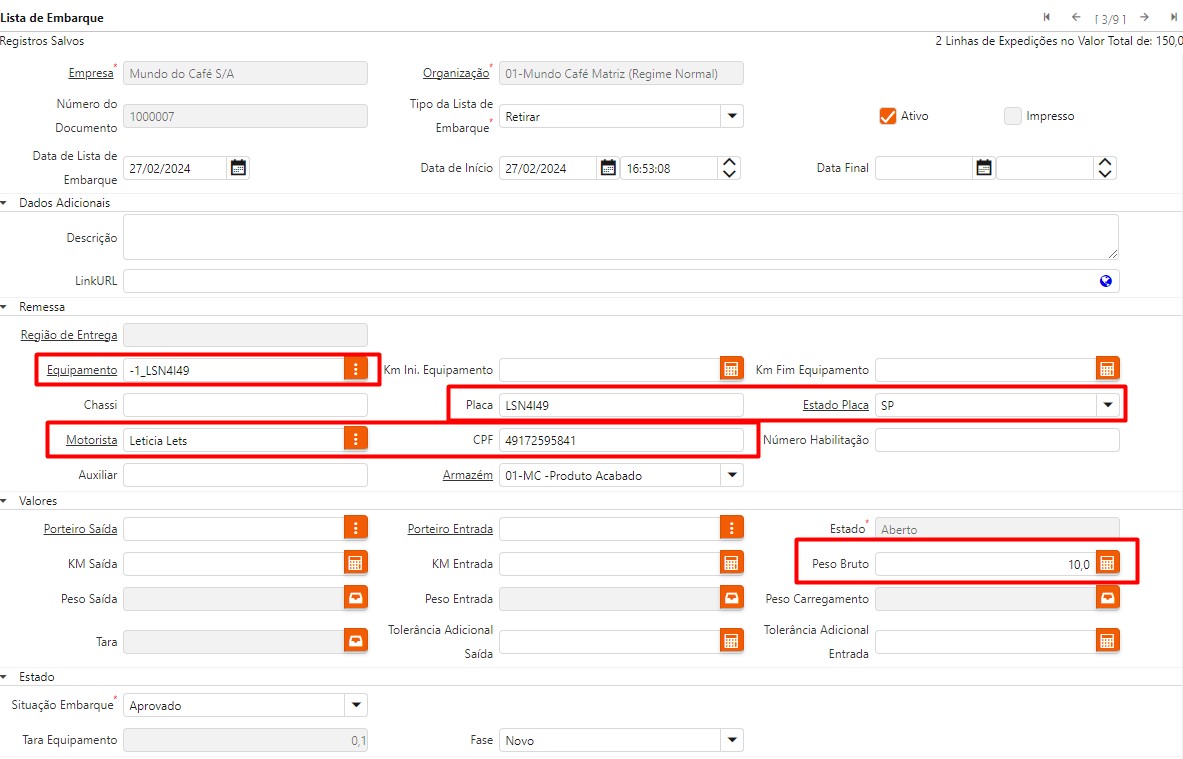This screenshot has height=759, width=1183.
Task: Open the Porteiro Entrada lookup button
Action: (x=731, y=529)
